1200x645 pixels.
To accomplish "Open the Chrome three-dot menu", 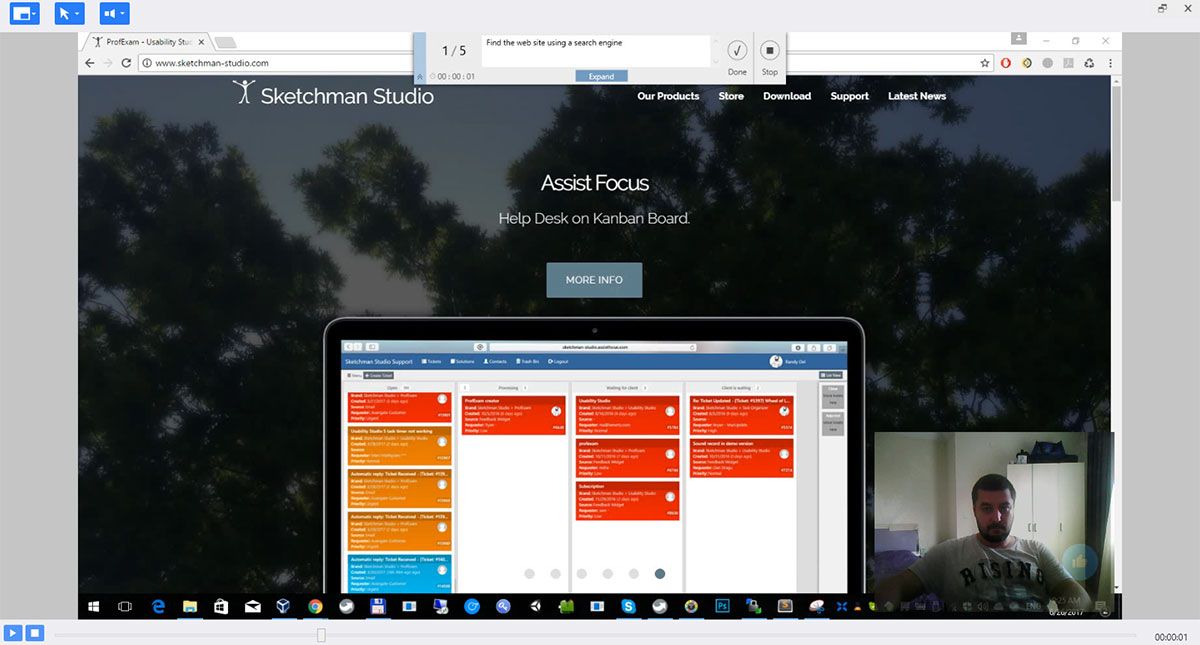I will [1110, 62].
